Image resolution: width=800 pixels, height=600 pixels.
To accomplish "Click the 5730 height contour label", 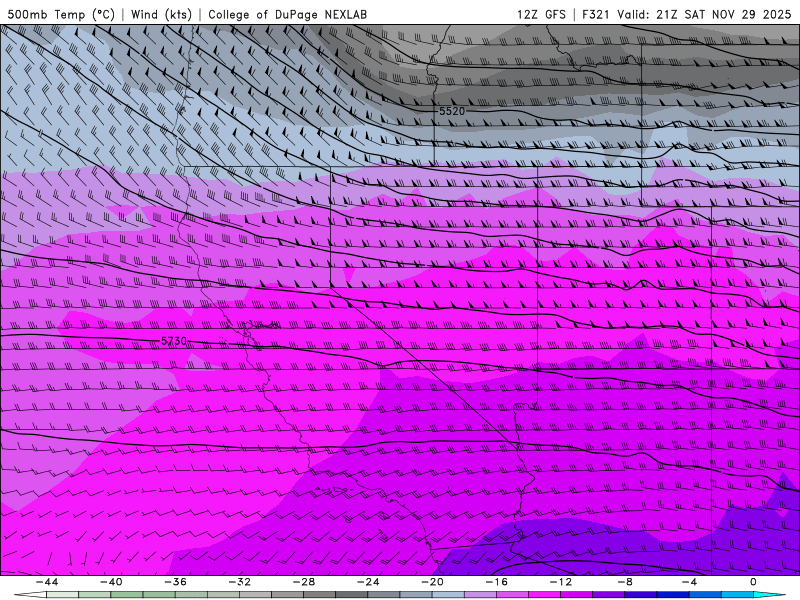I will [x=174, y=341].
